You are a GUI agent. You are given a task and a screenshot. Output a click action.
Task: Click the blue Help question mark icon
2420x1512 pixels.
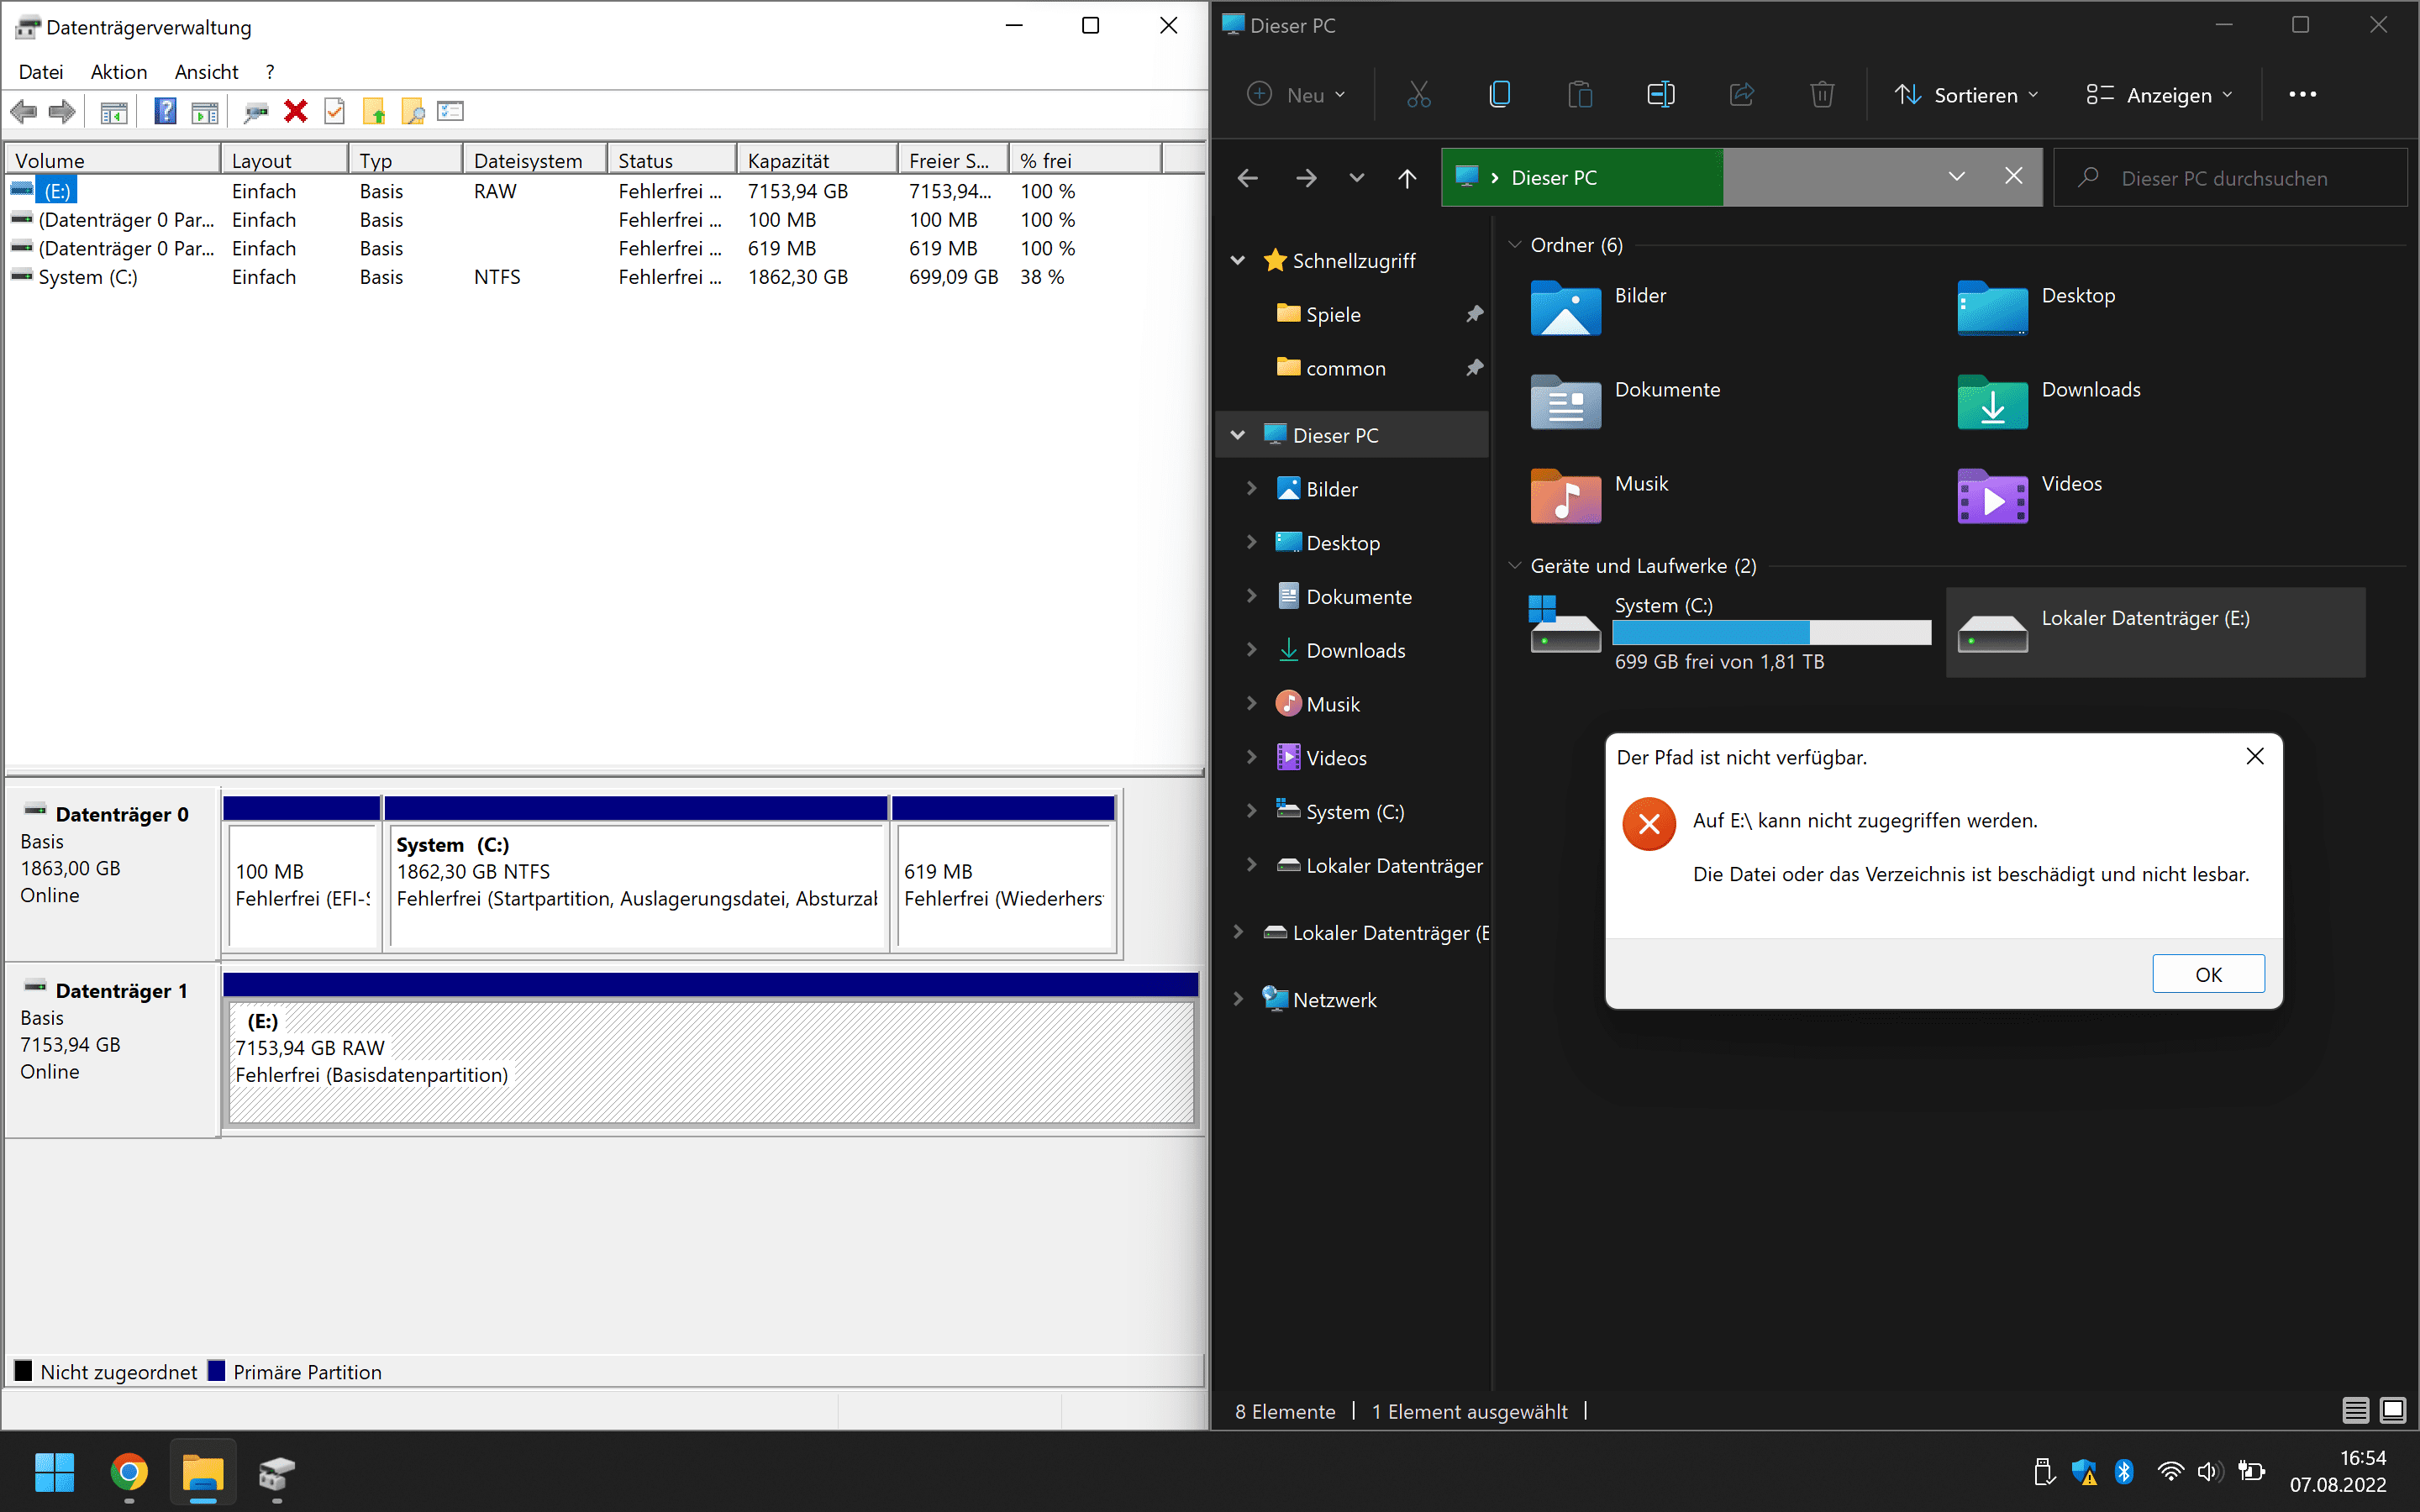coord(165,111)
